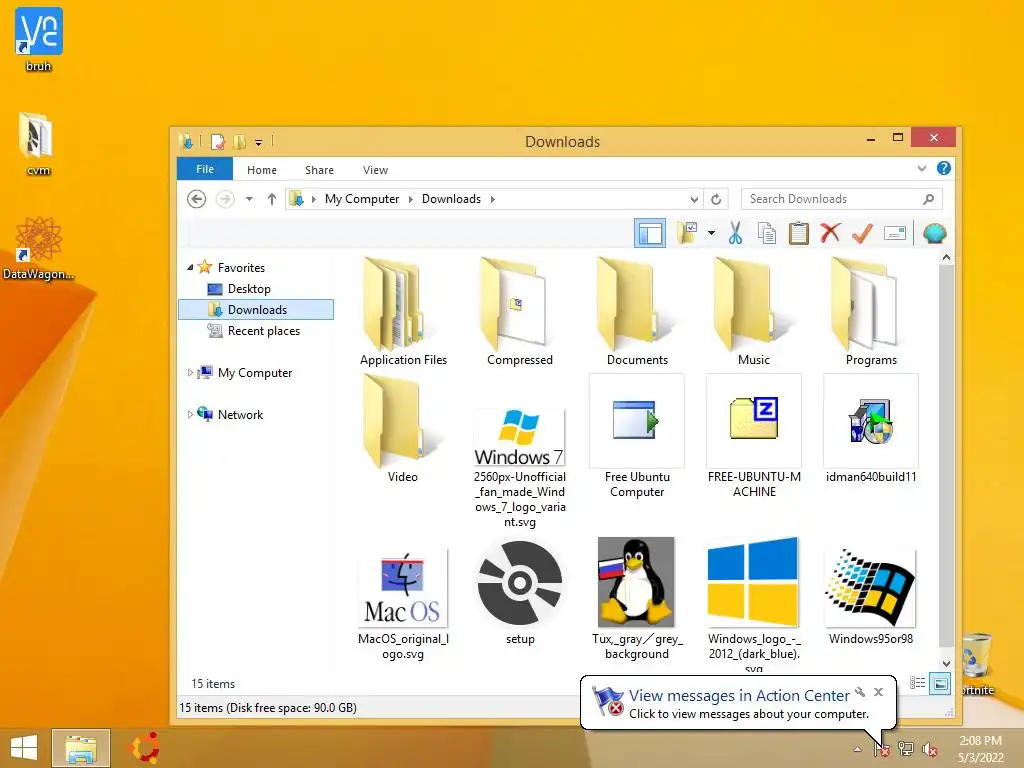Go back with the Back arrow
Viewport: 1024px width, 768px height.
click(197, 199)
